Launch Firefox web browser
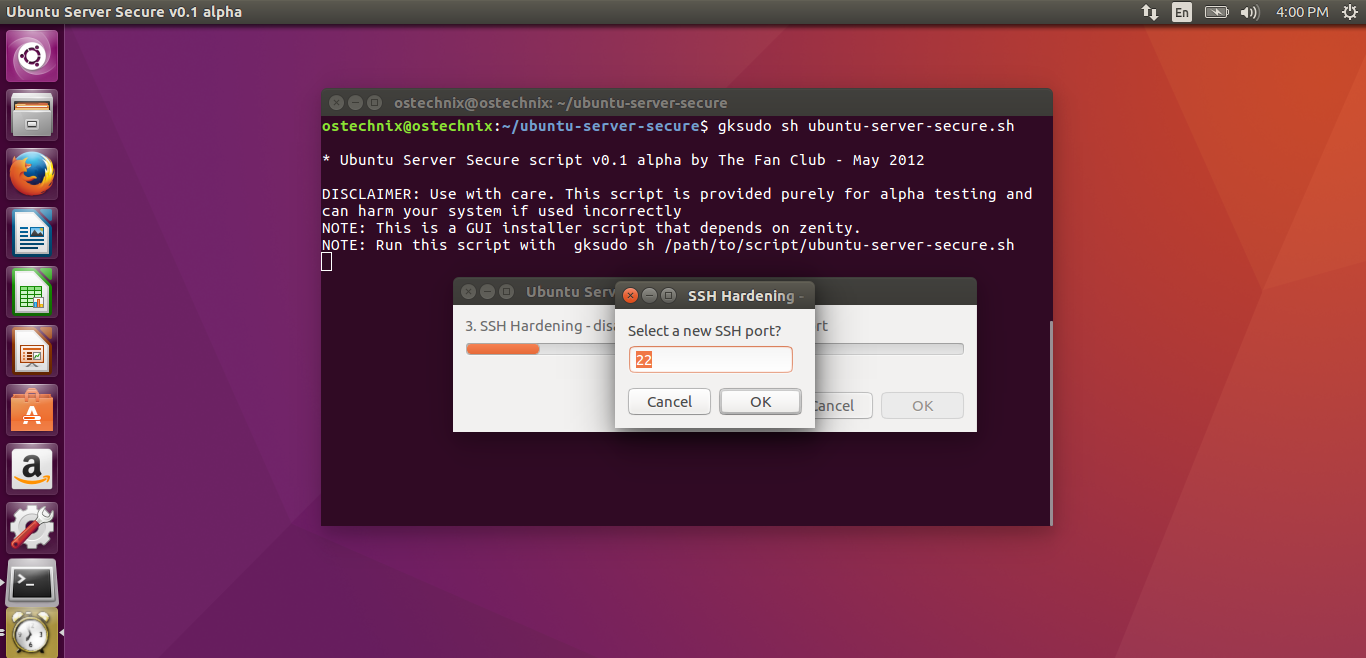This screenshot has height=658, width=1366. [33, 174]
